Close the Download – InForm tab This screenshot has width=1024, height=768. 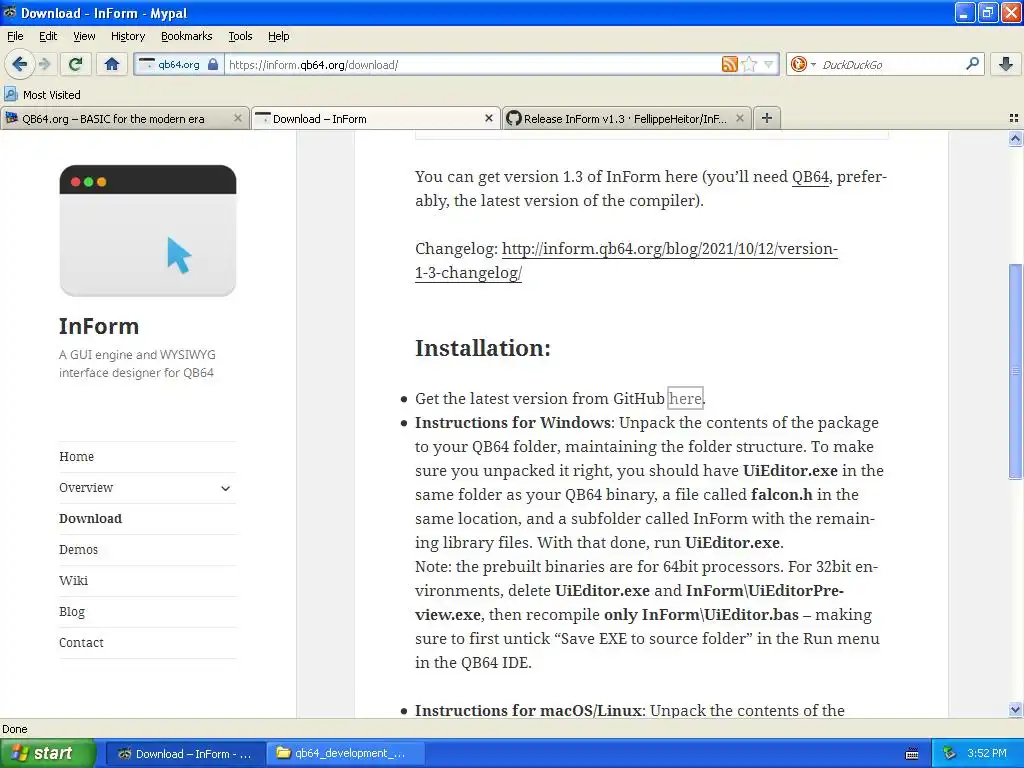pyautogui.click(x=488, y=118)
